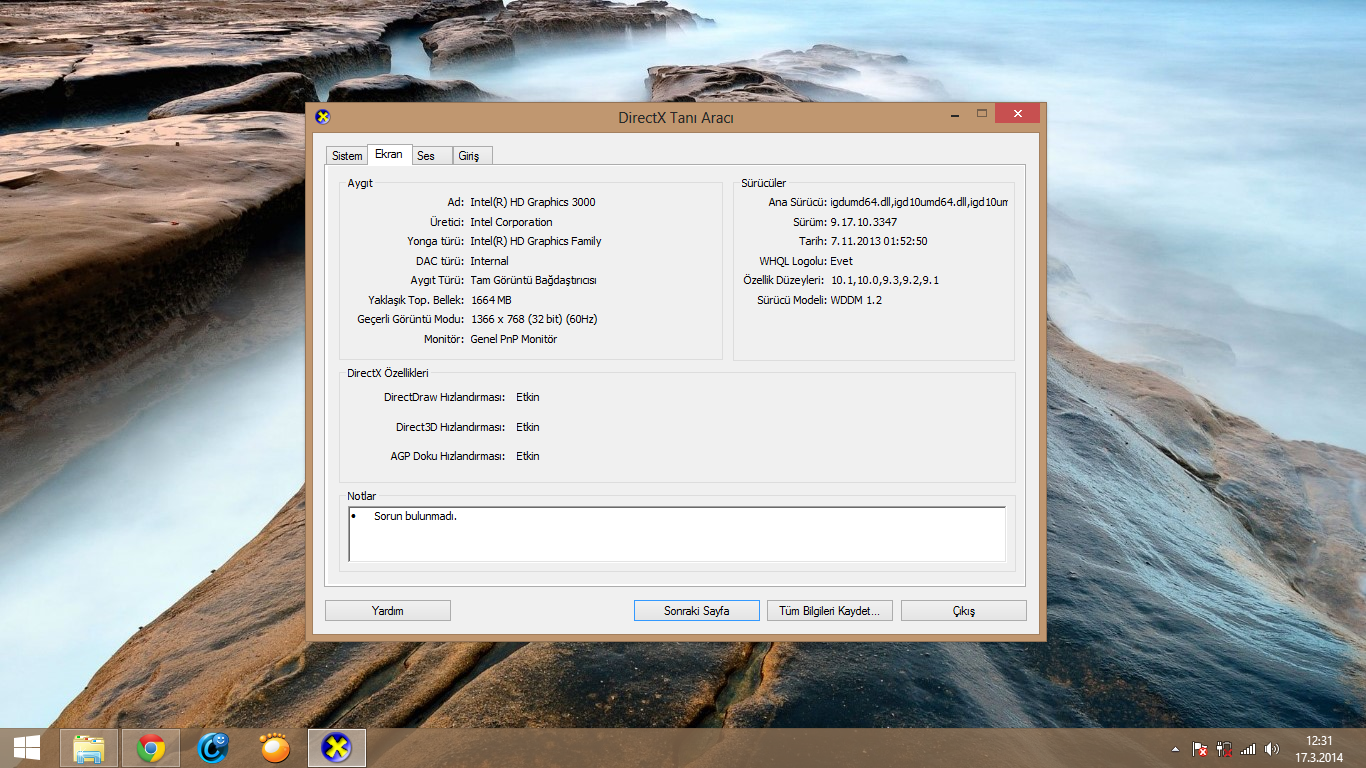Open File Explorer from the taskbar
This screenshot has width=1366, height=768.
[89, 748]
